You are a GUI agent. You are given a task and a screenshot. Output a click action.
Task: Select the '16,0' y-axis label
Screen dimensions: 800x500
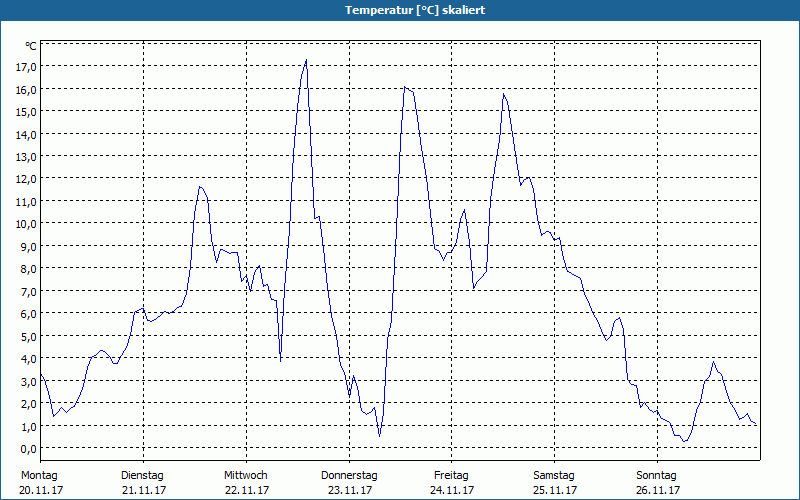[26, 89]
